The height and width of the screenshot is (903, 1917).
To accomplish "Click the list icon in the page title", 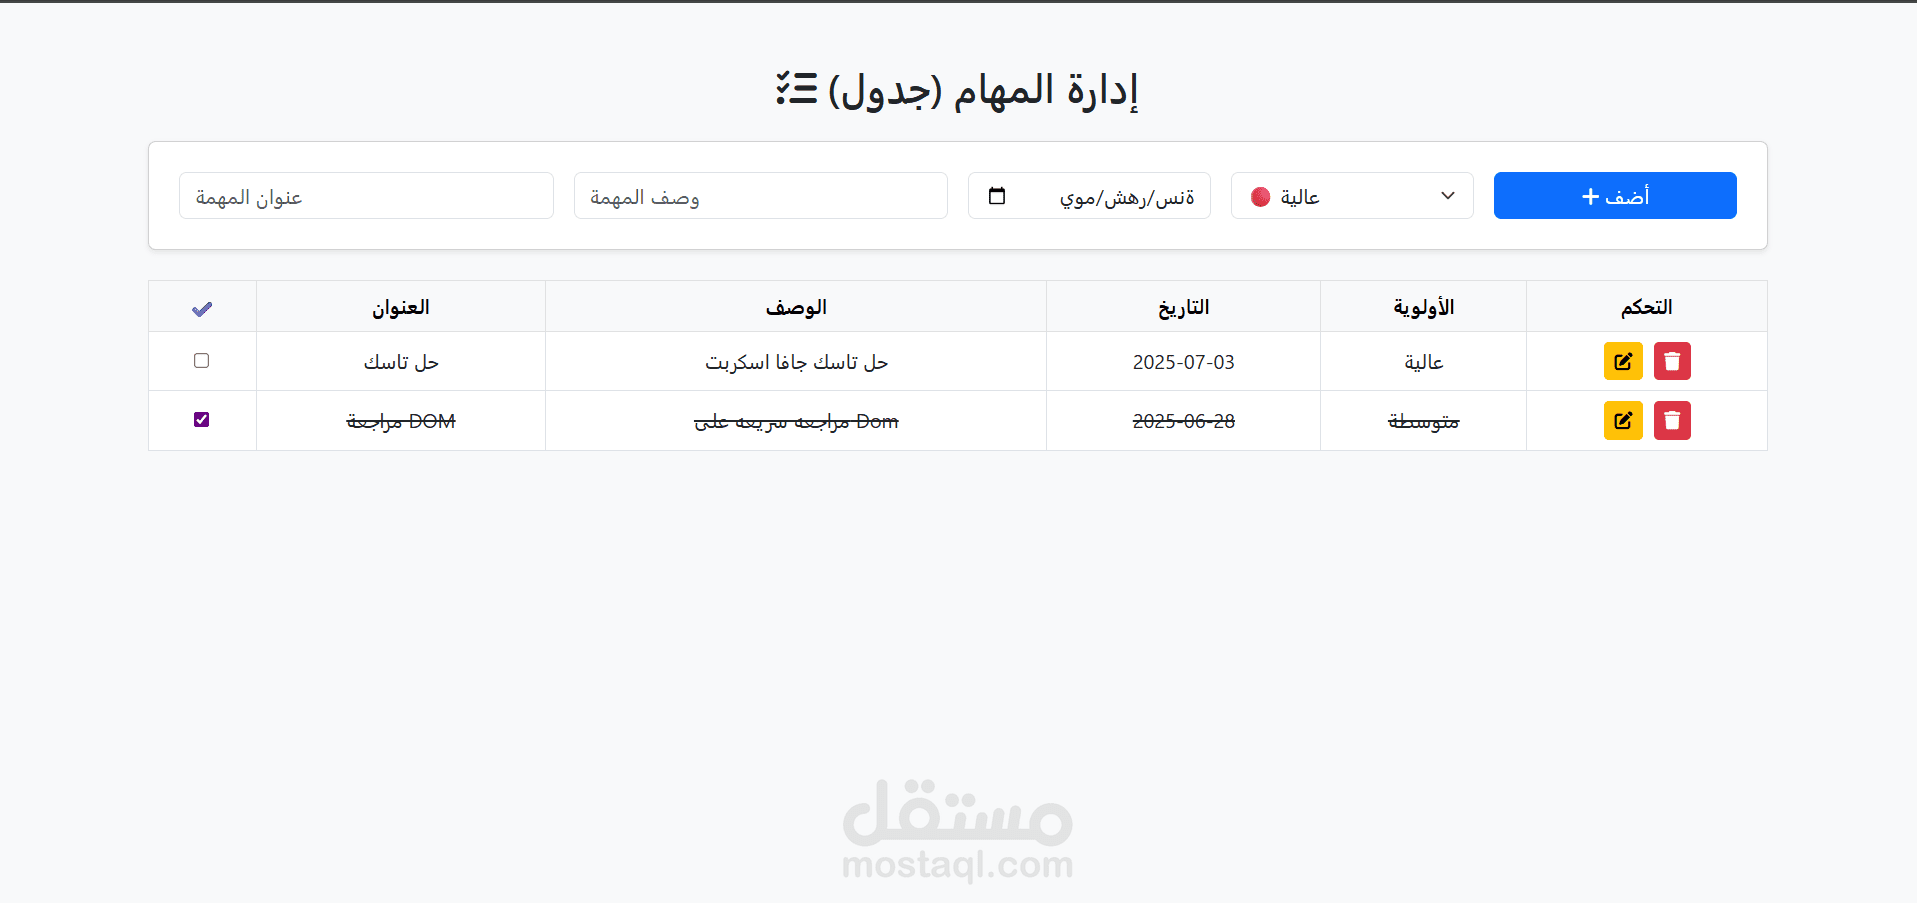I will pyautogui.click(x=794, y=88).
